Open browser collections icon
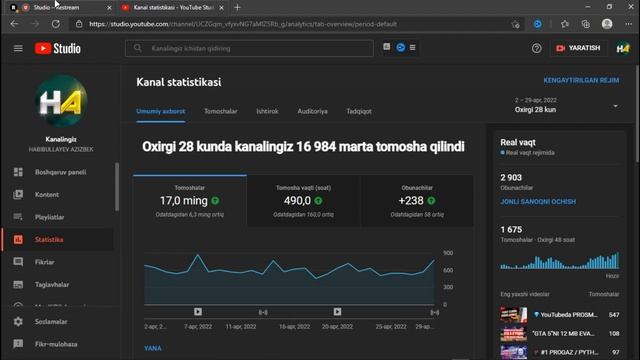The height and width of the screenshot is (360, 640). [586, 24]
